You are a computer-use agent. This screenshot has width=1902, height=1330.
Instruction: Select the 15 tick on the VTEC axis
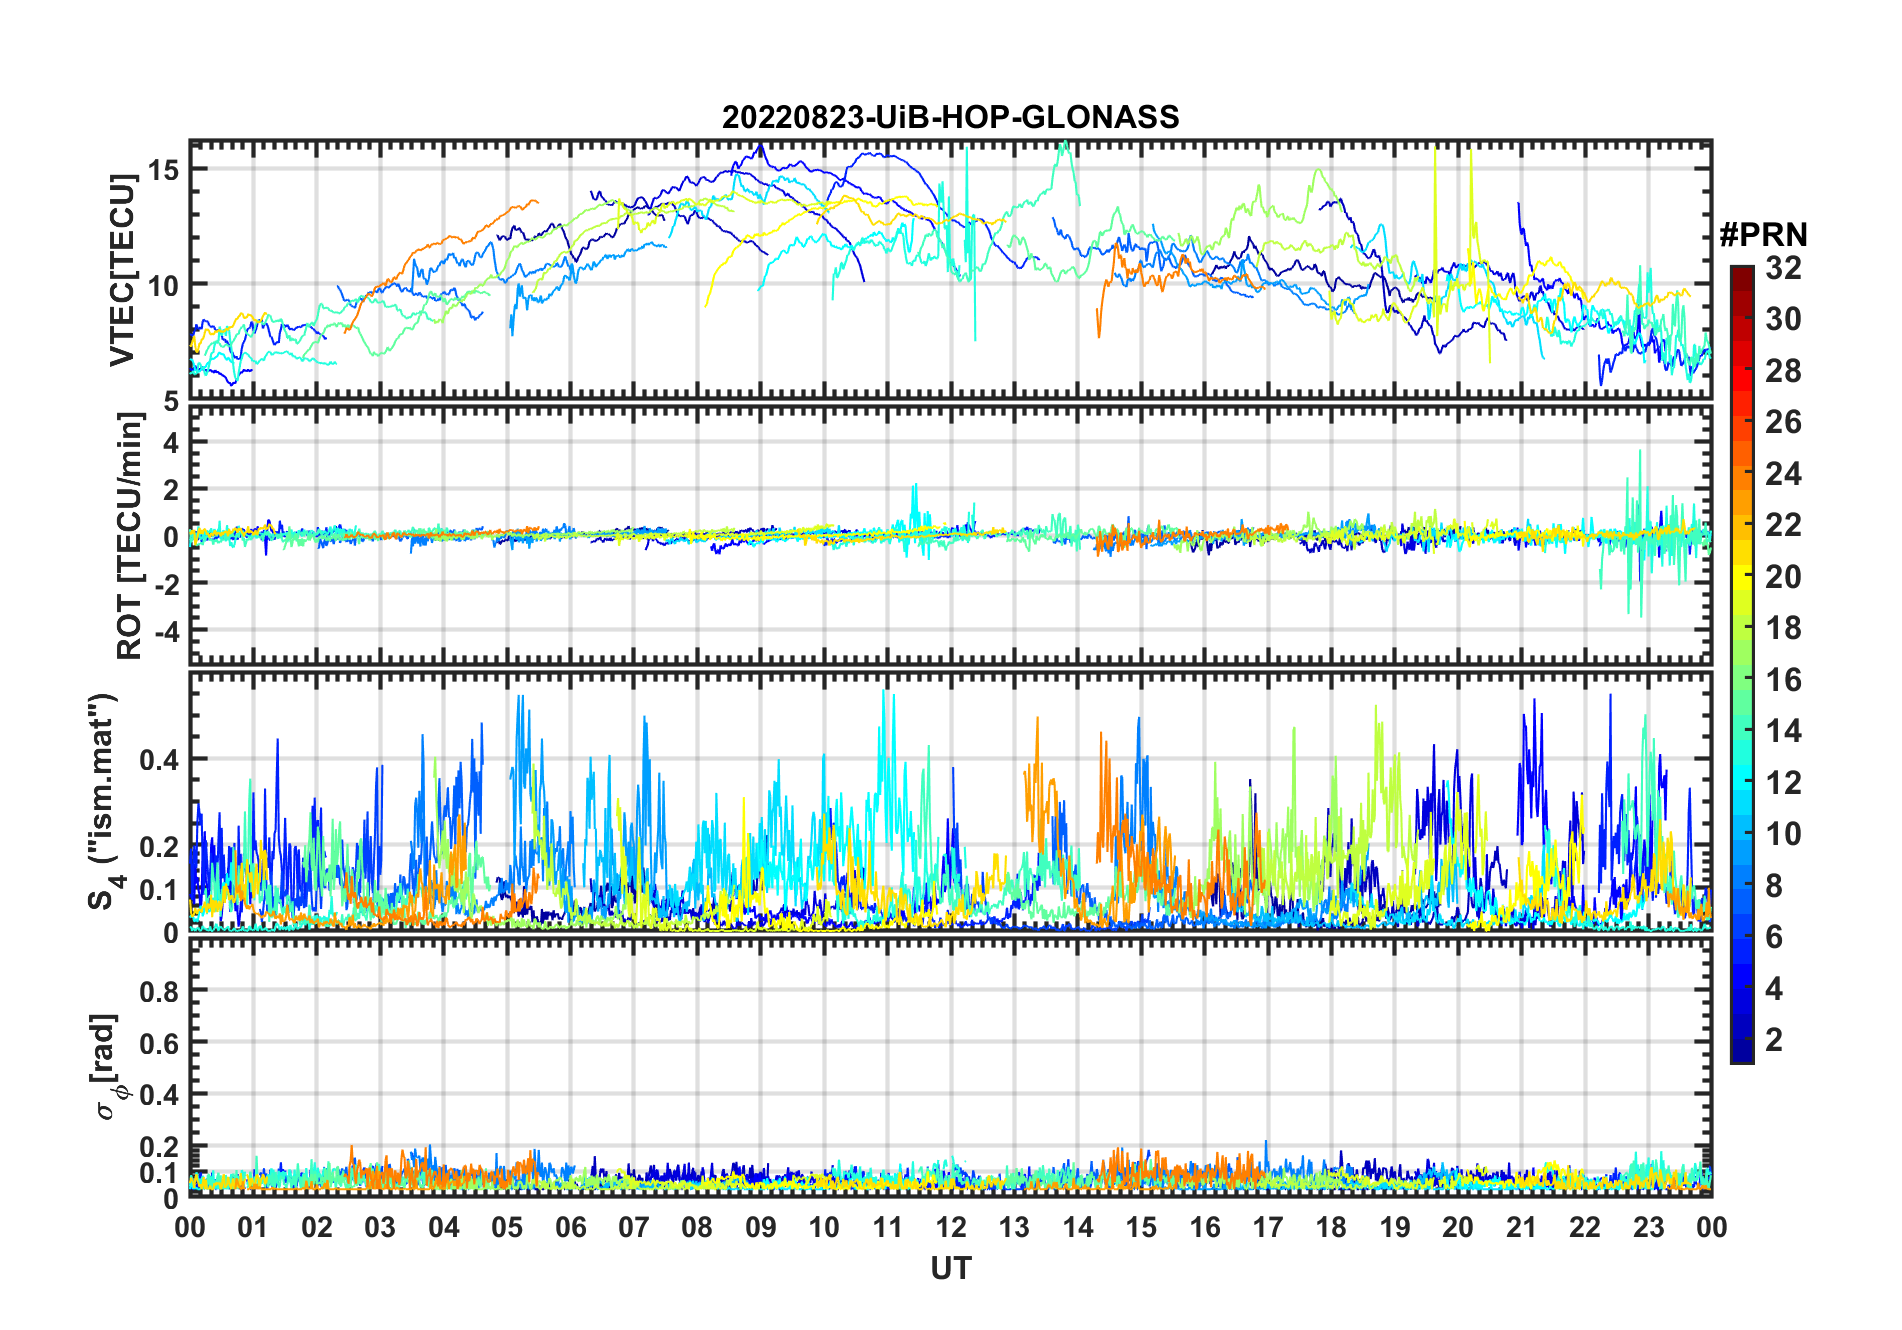tap(164, 170)
